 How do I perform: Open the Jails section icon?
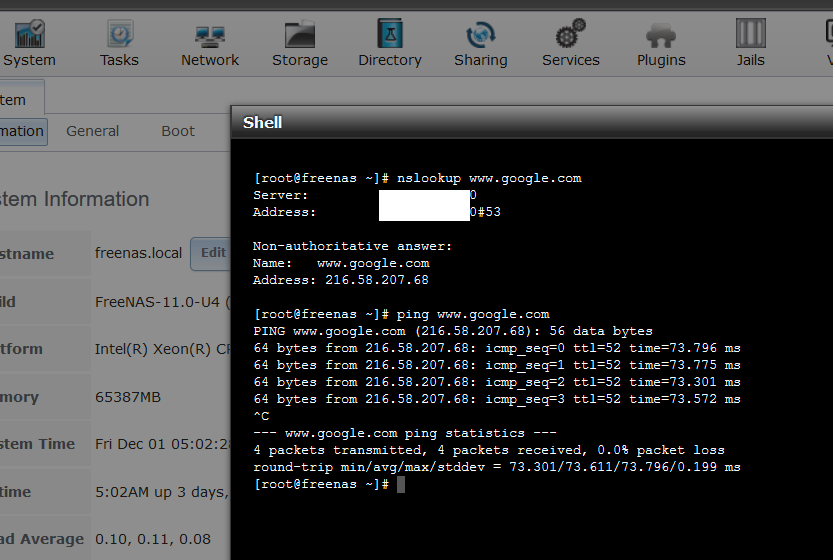point(750,34)
